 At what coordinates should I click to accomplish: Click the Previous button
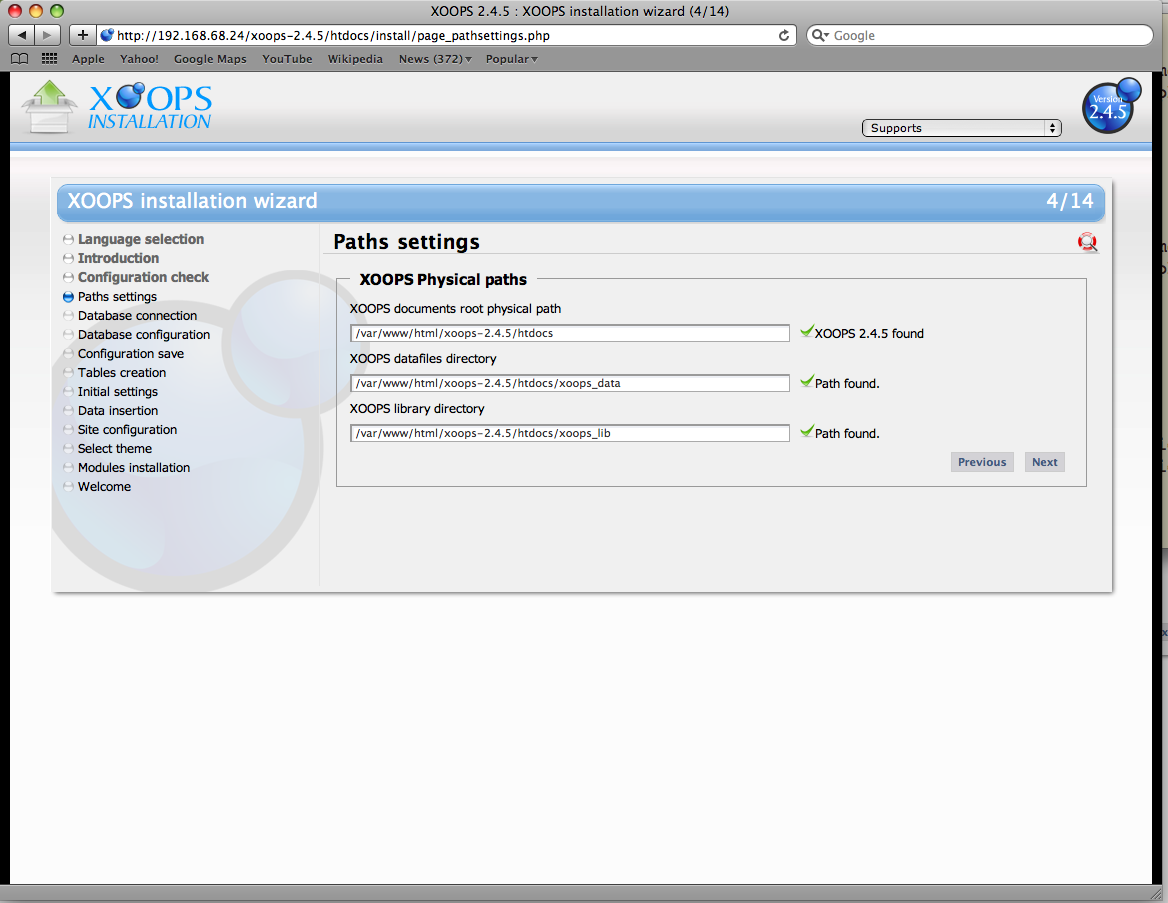982,461
